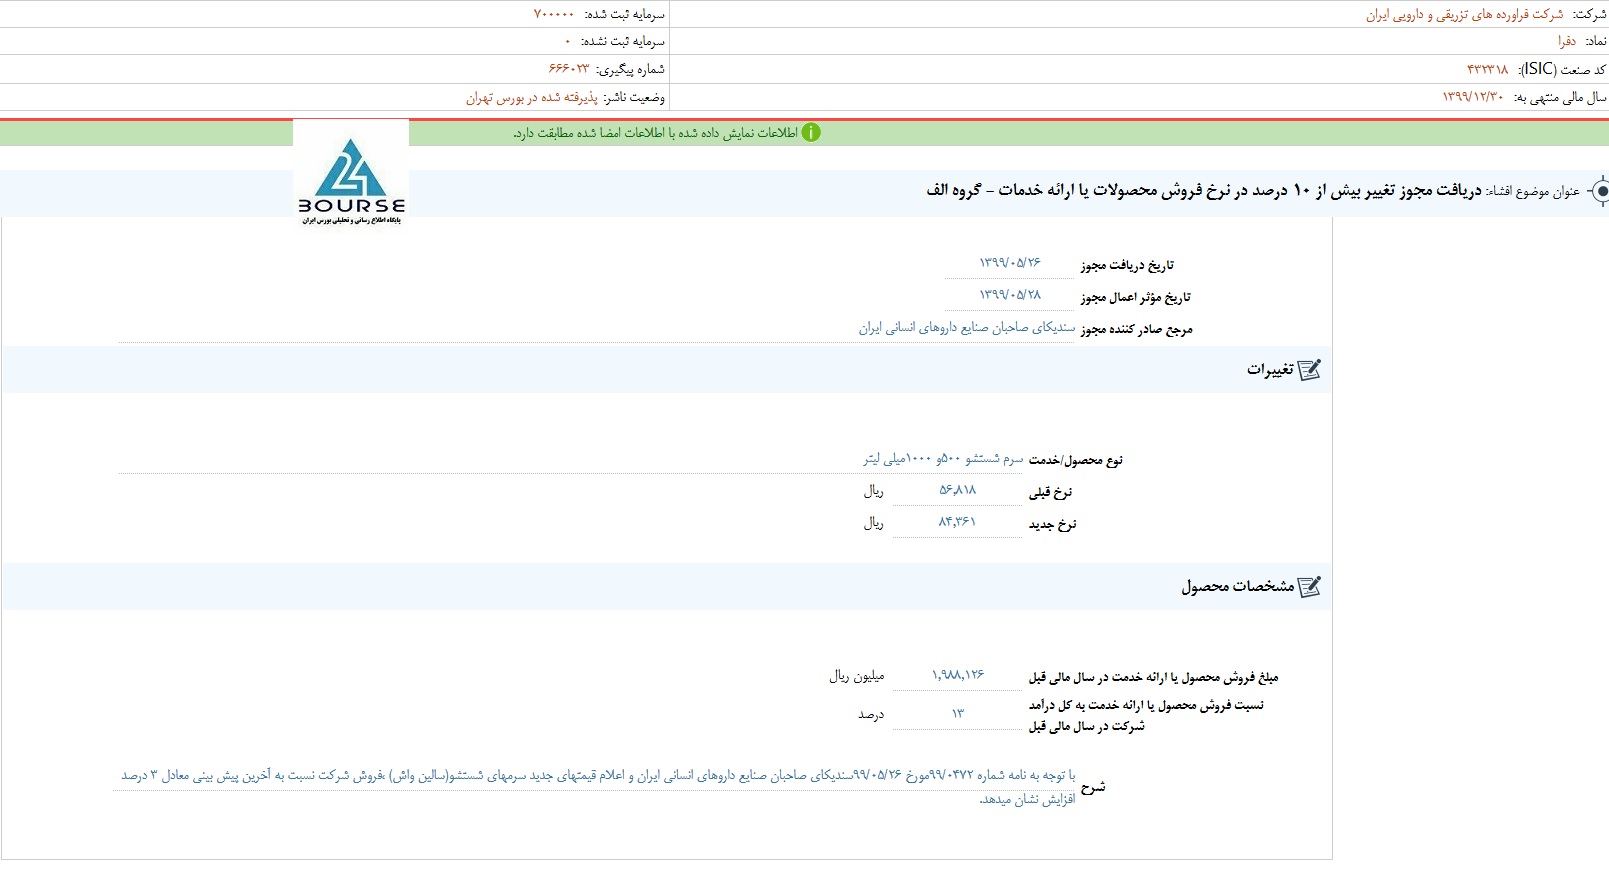Click the symbol value دفرا

(1567, 42)
